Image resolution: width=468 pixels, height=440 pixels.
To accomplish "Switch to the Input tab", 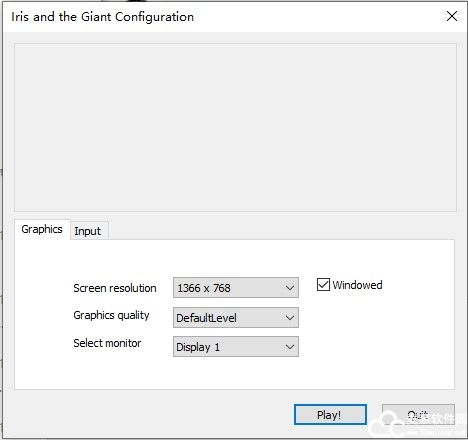I will (x=88, y=231).
